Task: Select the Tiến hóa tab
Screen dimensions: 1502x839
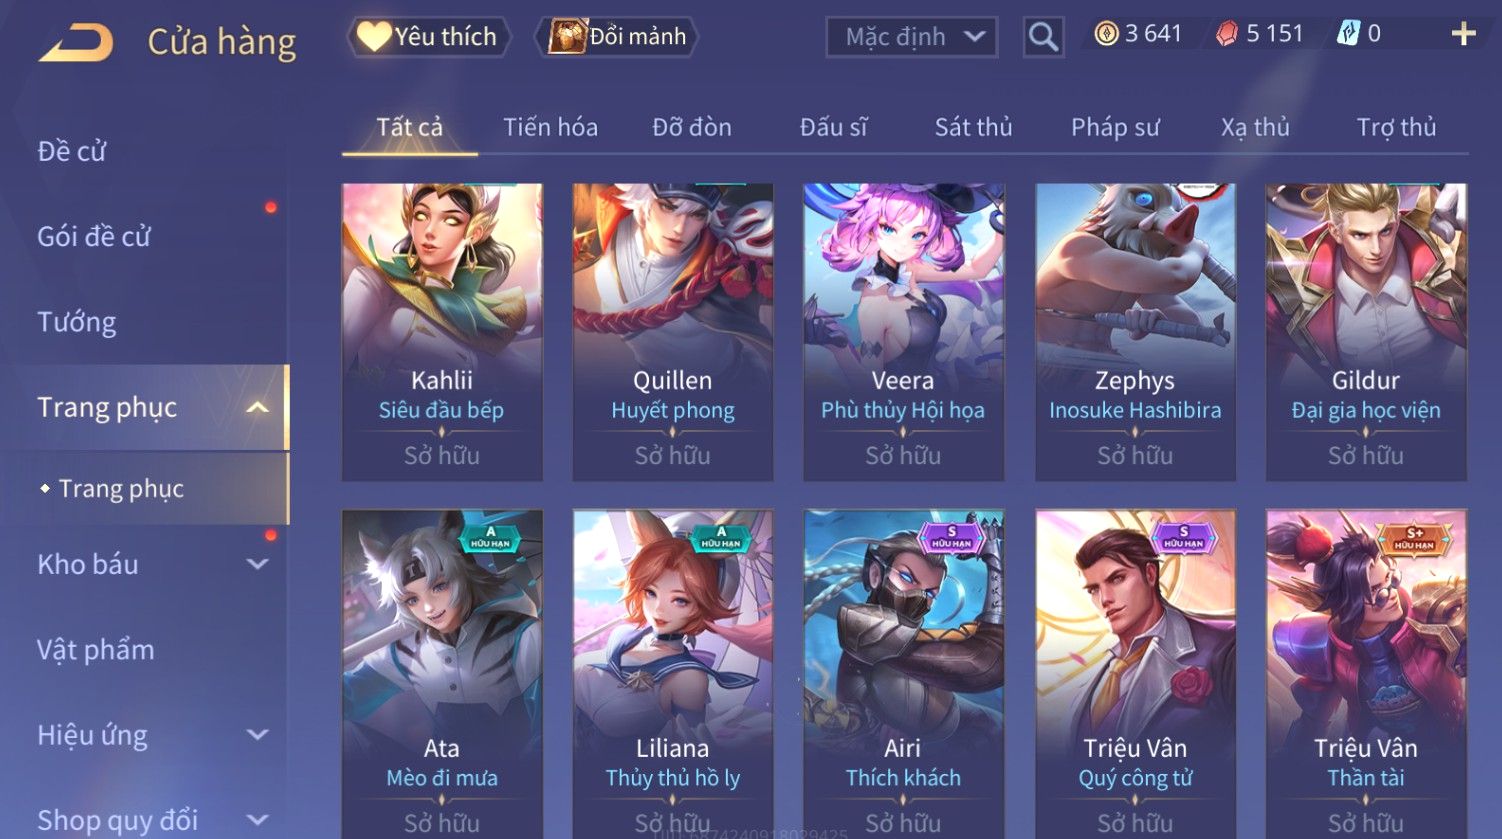Action: (550, 127)
